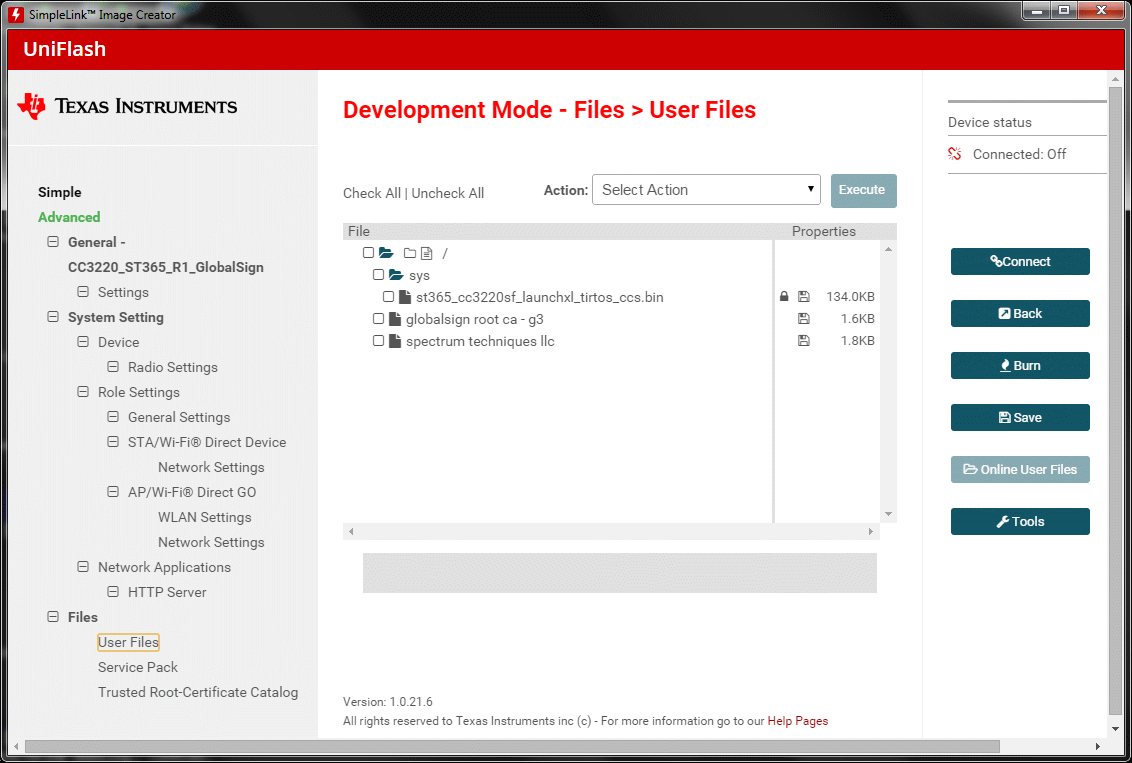Tick checkbox for globalsign root ca - g3
1132x763 pixels.
(378, 318)
